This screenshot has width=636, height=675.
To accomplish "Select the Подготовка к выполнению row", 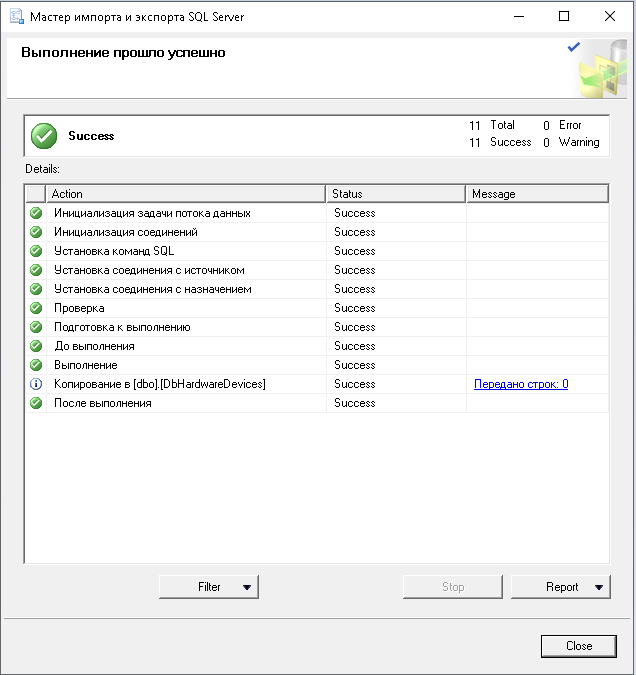I will pyautogui.click(x=122, y=327).
